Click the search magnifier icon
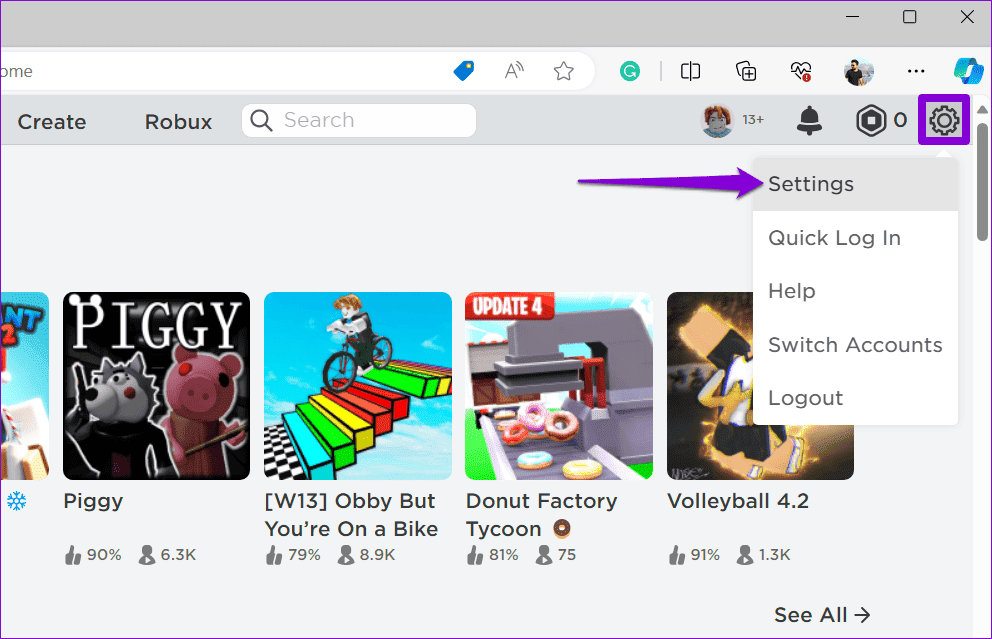 point(261,120)
